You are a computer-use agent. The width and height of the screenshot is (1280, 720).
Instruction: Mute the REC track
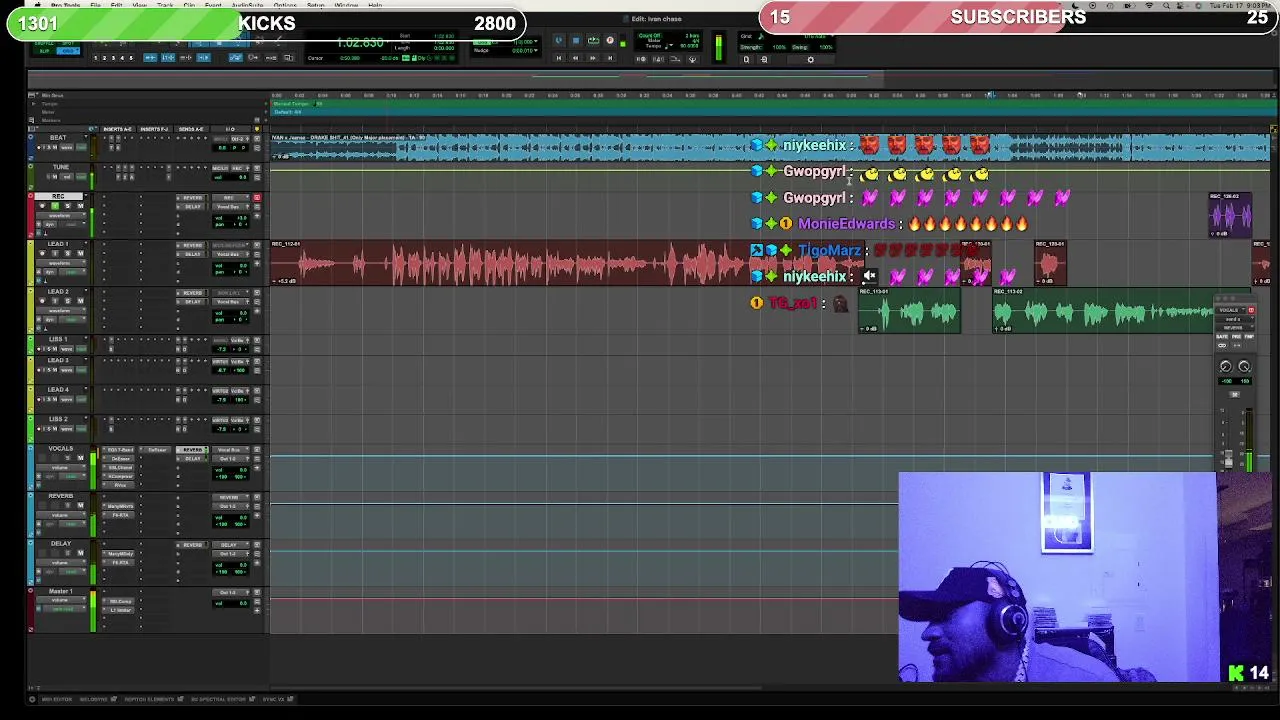pos(80,205)
